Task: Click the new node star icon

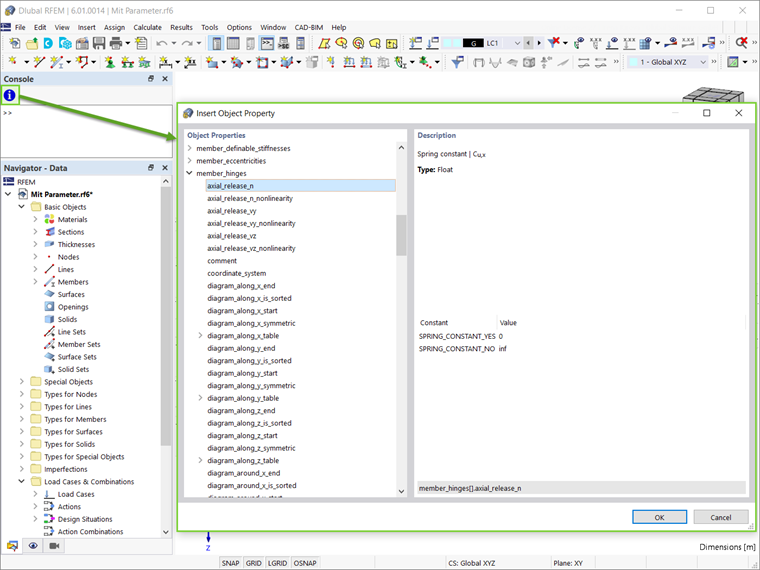Action: pyautogui.click(x=13, y=62)
